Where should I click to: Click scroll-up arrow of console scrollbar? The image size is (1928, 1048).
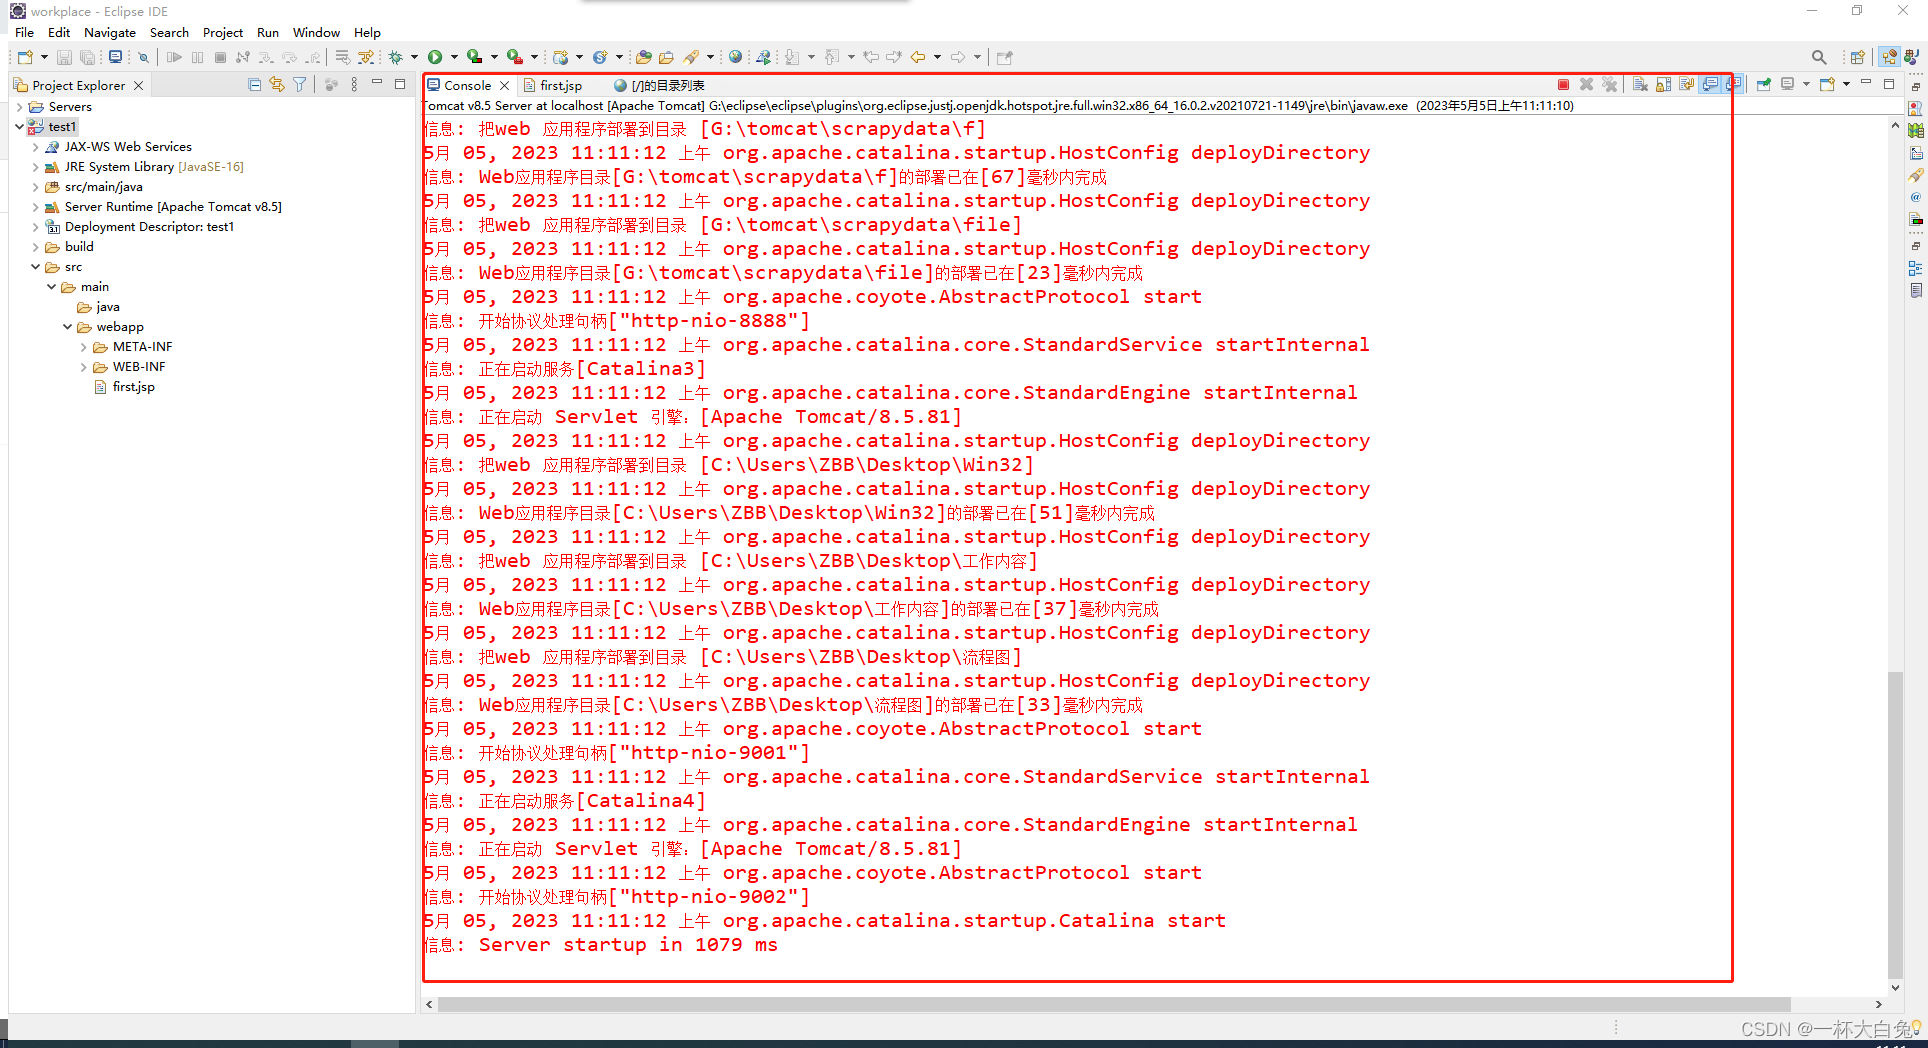point(1894,126)
